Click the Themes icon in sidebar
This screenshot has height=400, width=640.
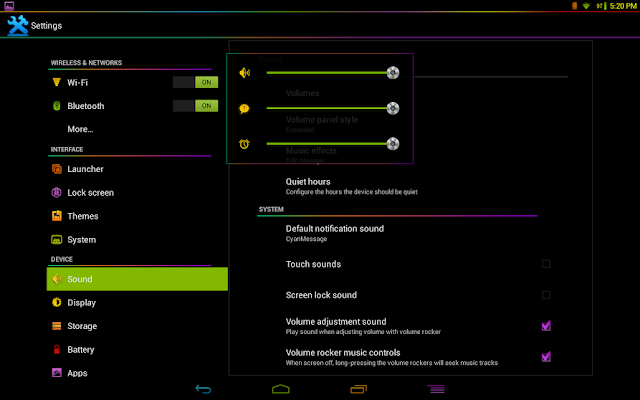(x=57, y=216)
